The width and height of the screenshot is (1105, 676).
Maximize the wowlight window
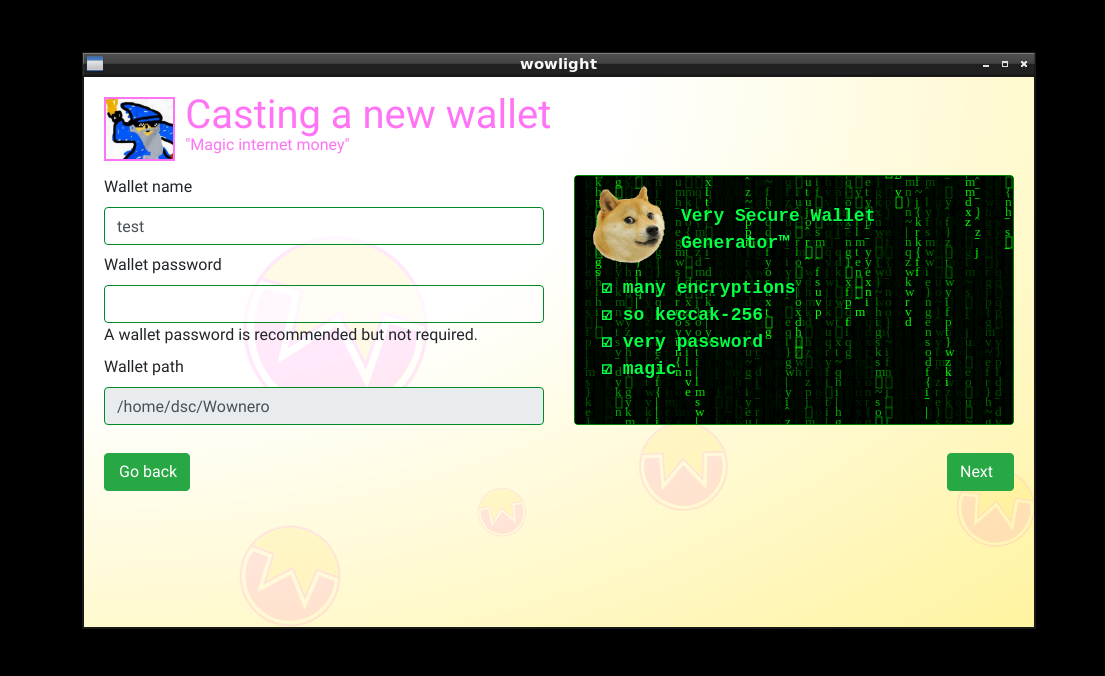(x=1005, y=64)
